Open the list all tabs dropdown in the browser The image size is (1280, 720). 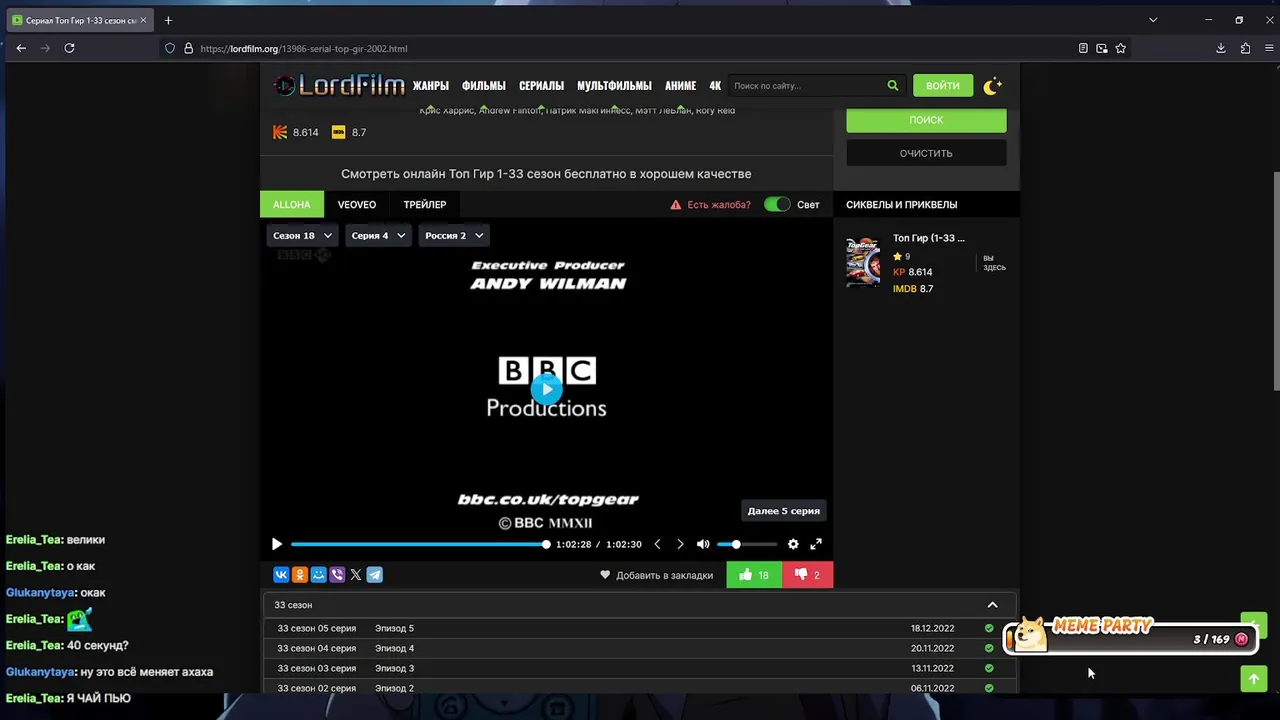1153,20
